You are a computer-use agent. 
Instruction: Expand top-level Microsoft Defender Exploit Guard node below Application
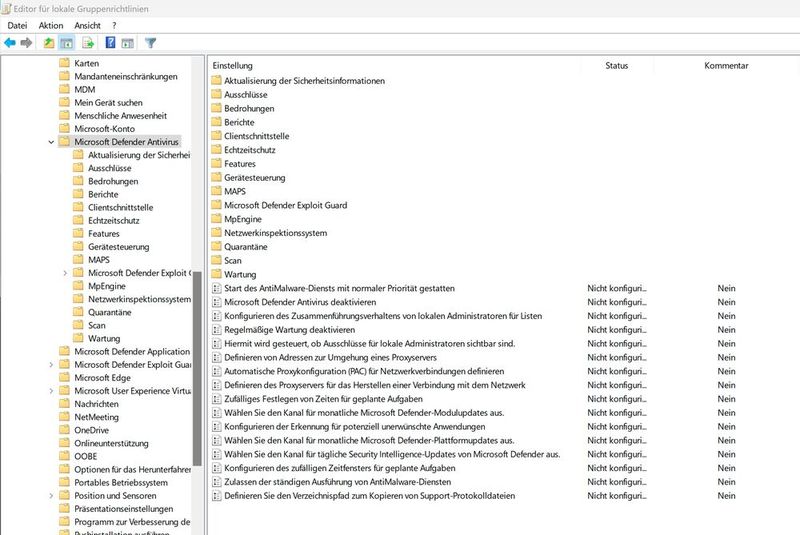[51, 365]
